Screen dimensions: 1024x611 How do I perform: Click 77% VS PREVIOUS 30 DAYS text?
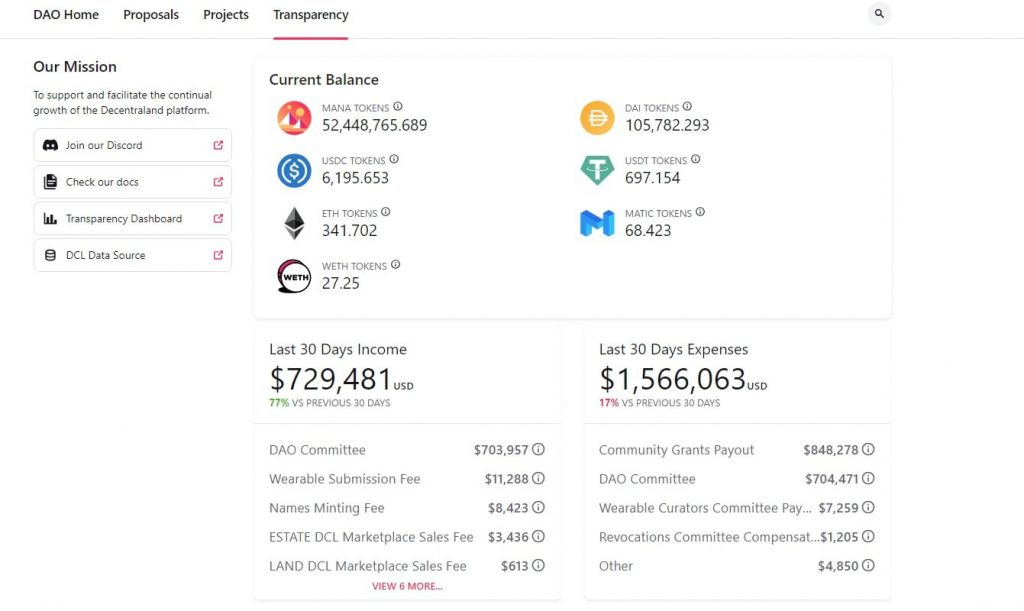330,403
